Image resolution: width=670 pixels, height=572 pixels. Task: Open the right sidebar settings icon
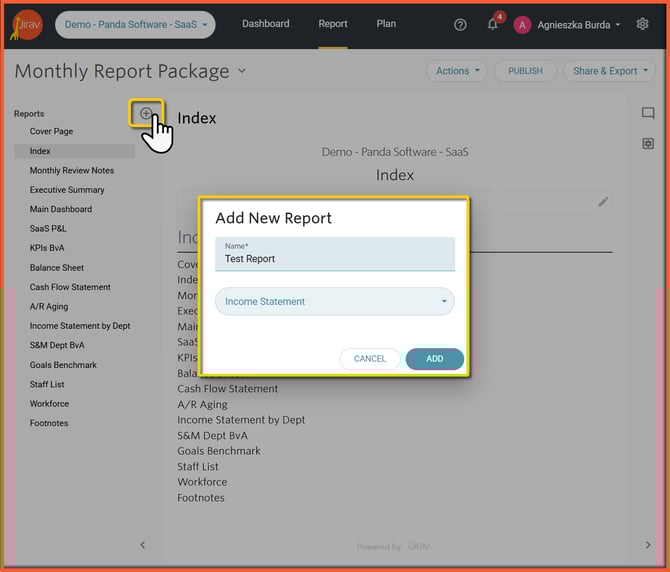tap(648, 144)
